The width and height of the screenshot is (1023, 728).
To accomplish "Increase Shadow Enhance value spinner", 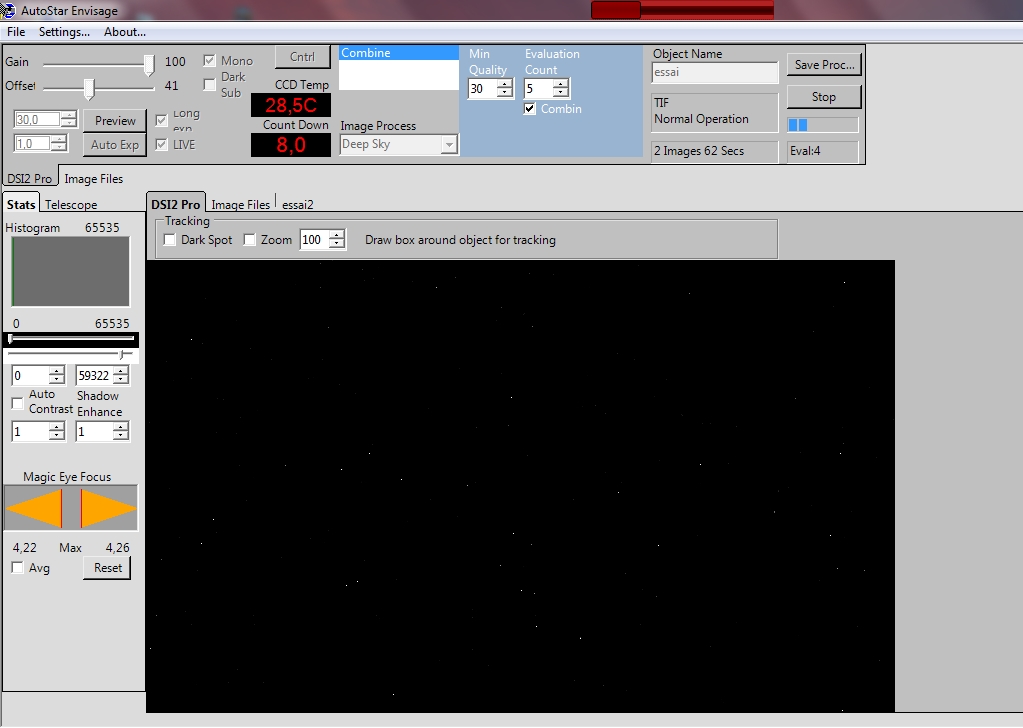I will (x=121, y=427).
